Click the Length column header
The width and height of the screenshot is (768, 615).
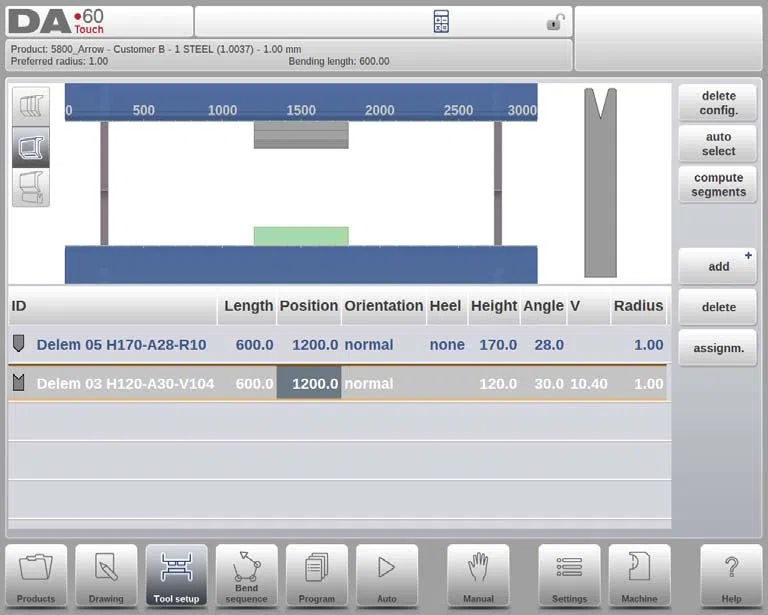(x=247, y=306)
